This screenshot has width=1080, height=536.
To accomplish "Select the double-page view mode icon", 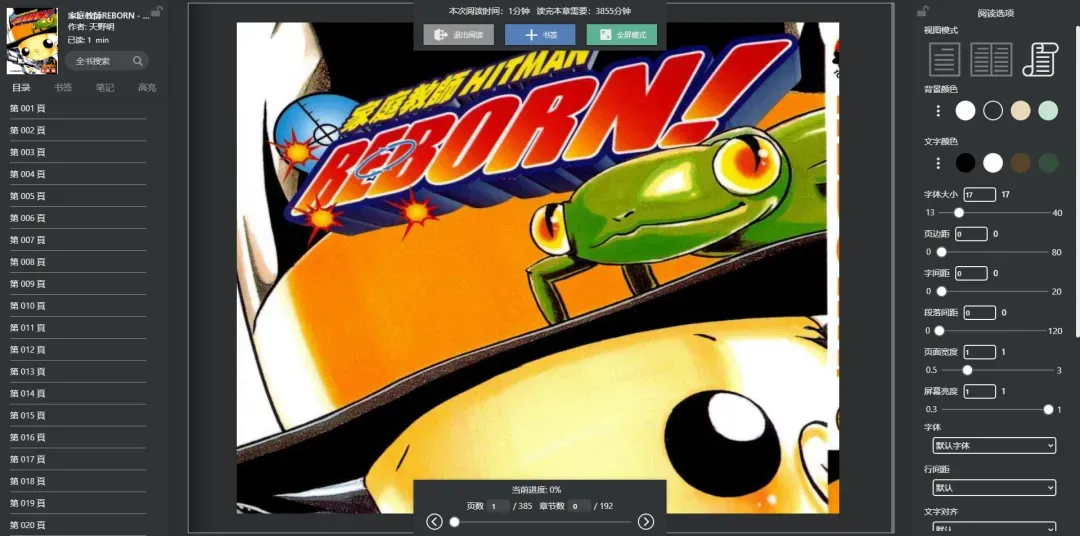I will coord(991,59).
